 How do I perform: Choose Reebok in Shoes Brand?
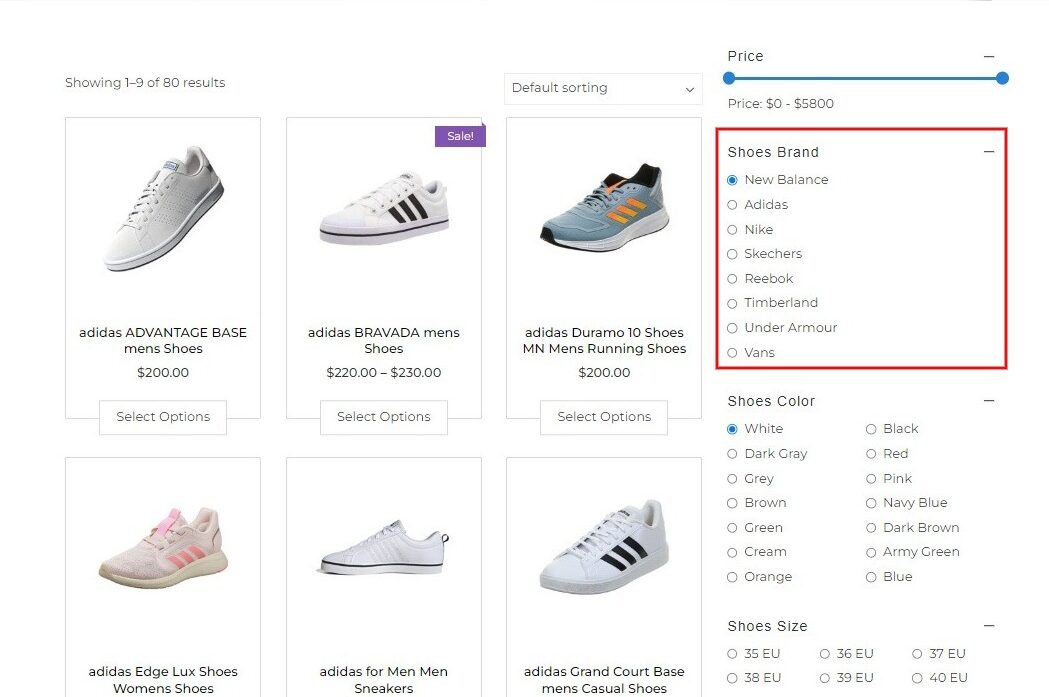732,279
